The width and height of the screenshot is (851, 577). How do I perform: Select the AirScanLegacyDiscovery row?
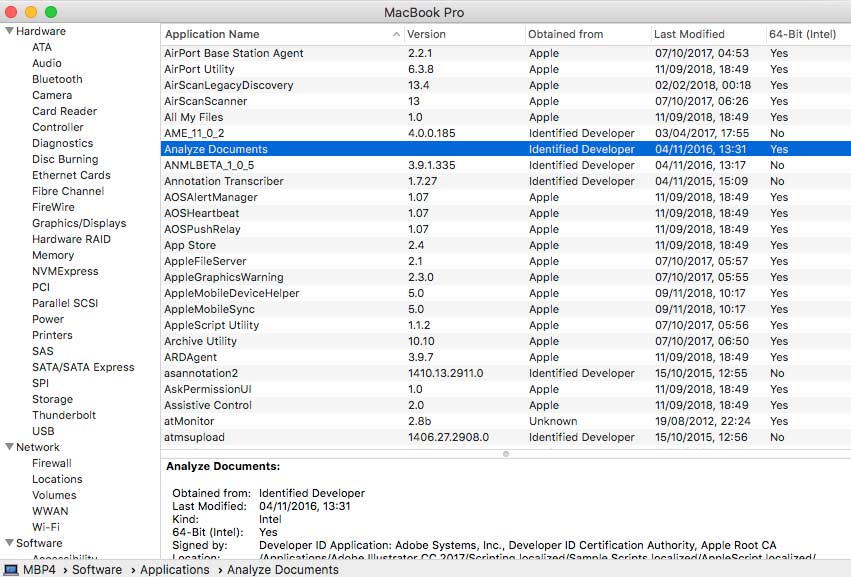click(x=506, y=85)
